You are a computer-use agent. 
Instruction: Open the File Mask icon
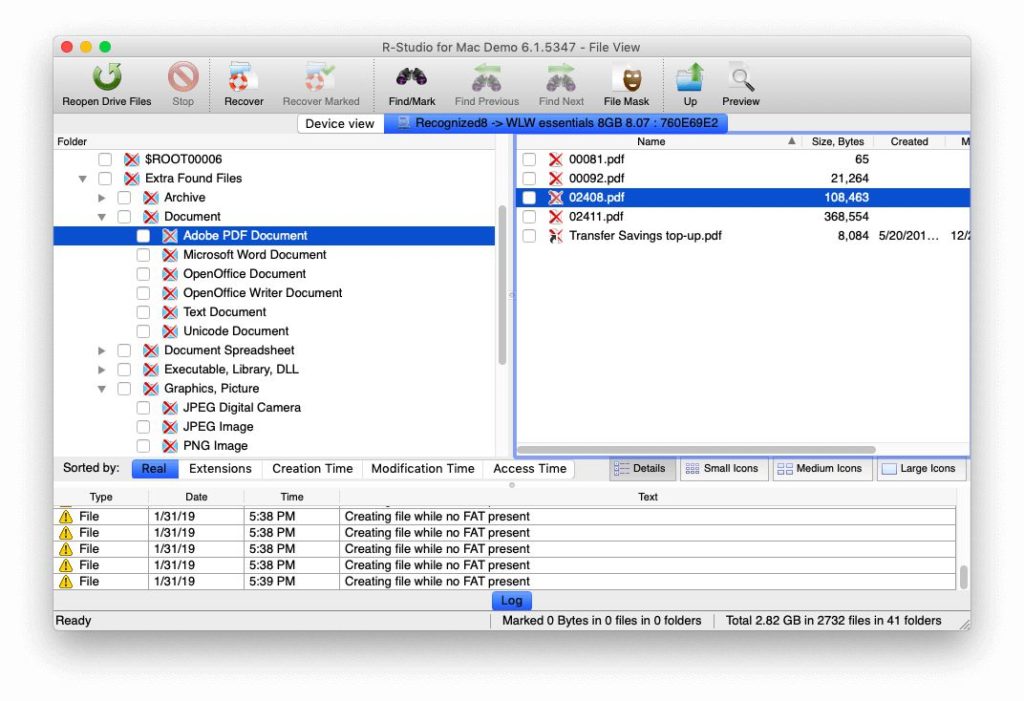pos(627,80)
